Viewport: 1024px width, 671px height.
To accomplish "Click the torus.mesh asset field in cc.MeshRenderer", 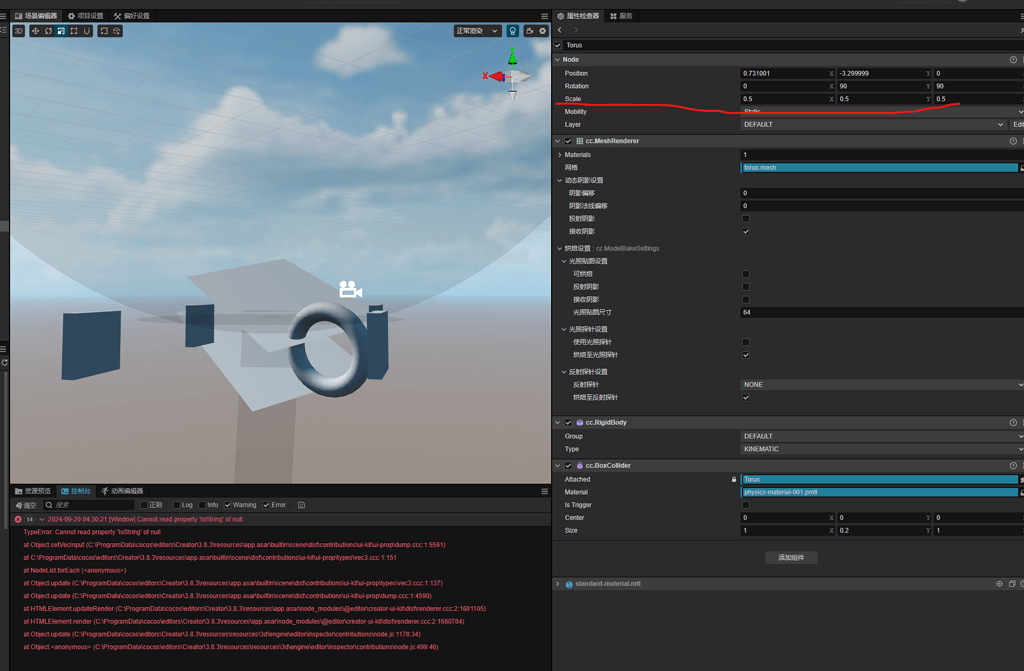I will click(x=880, y=168).
